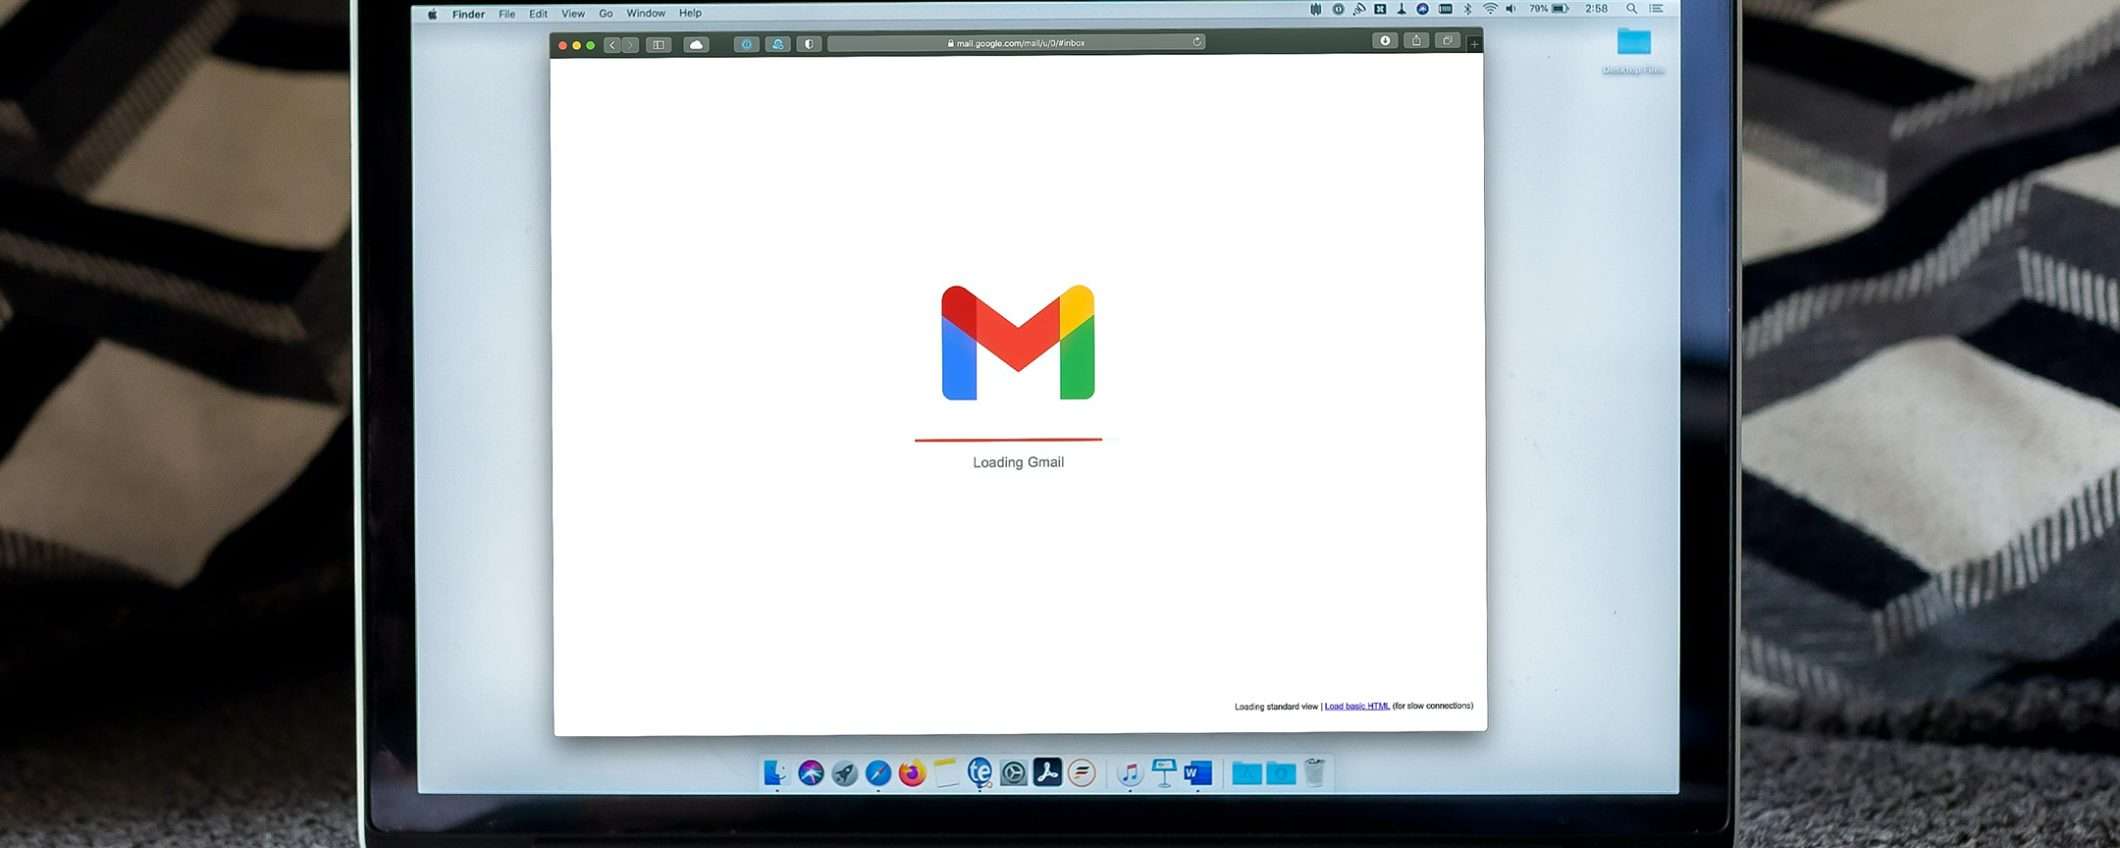Open Notification Center list icon
The height and width of the screenshot is (848, 2120).
(1656, 9)
